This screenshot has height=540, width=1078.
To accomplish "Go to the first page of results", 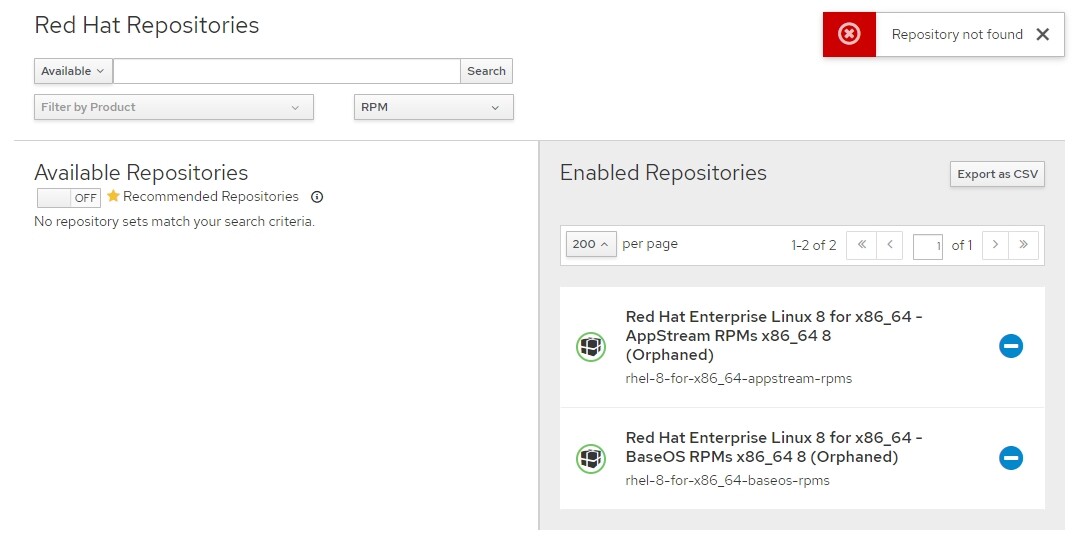I will pos(861,244).
